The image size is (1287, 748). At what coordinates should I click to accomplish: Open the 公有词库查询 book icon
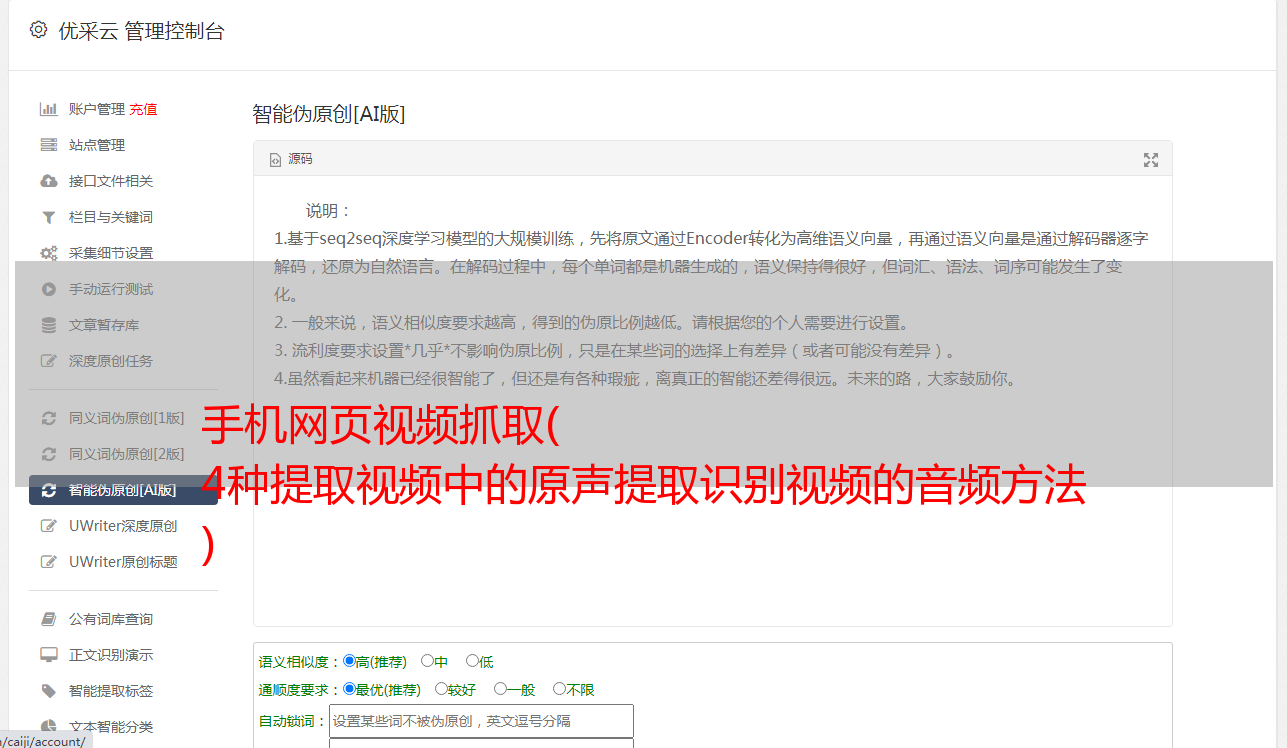pos(48,619)
